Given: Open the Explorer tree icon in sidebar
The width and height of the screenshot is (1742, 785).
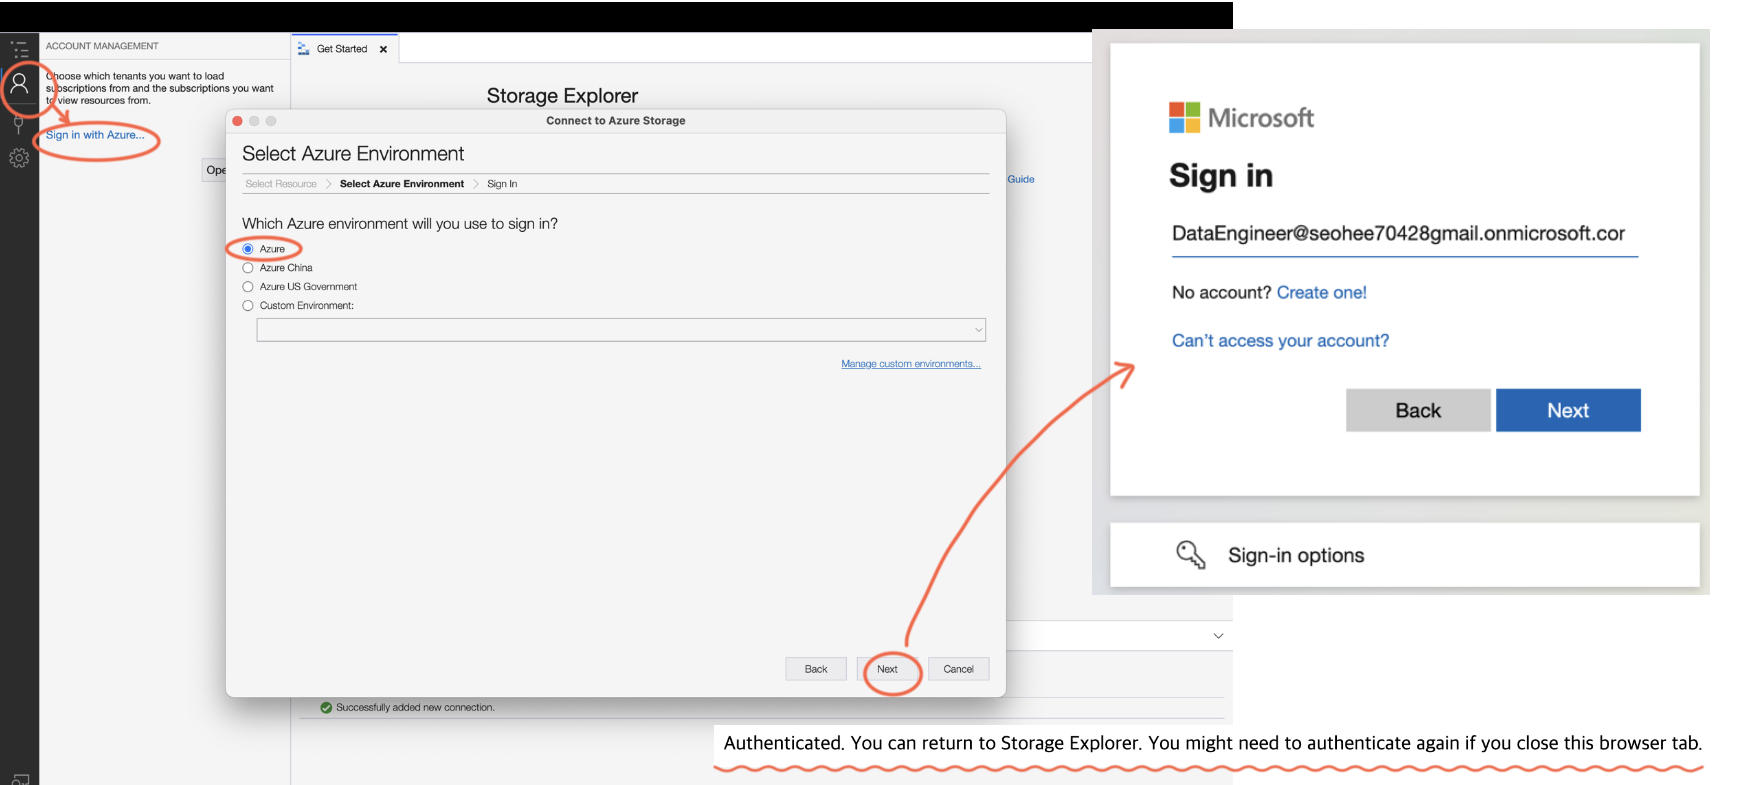Looking at the screenshot, I should pos(19,49).
